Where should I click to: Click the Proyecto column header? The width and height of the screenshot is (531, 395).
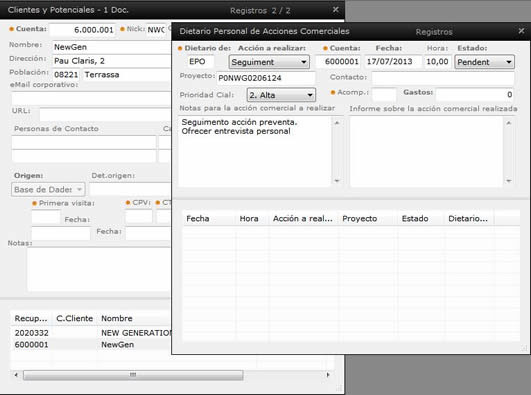point(368,219)
